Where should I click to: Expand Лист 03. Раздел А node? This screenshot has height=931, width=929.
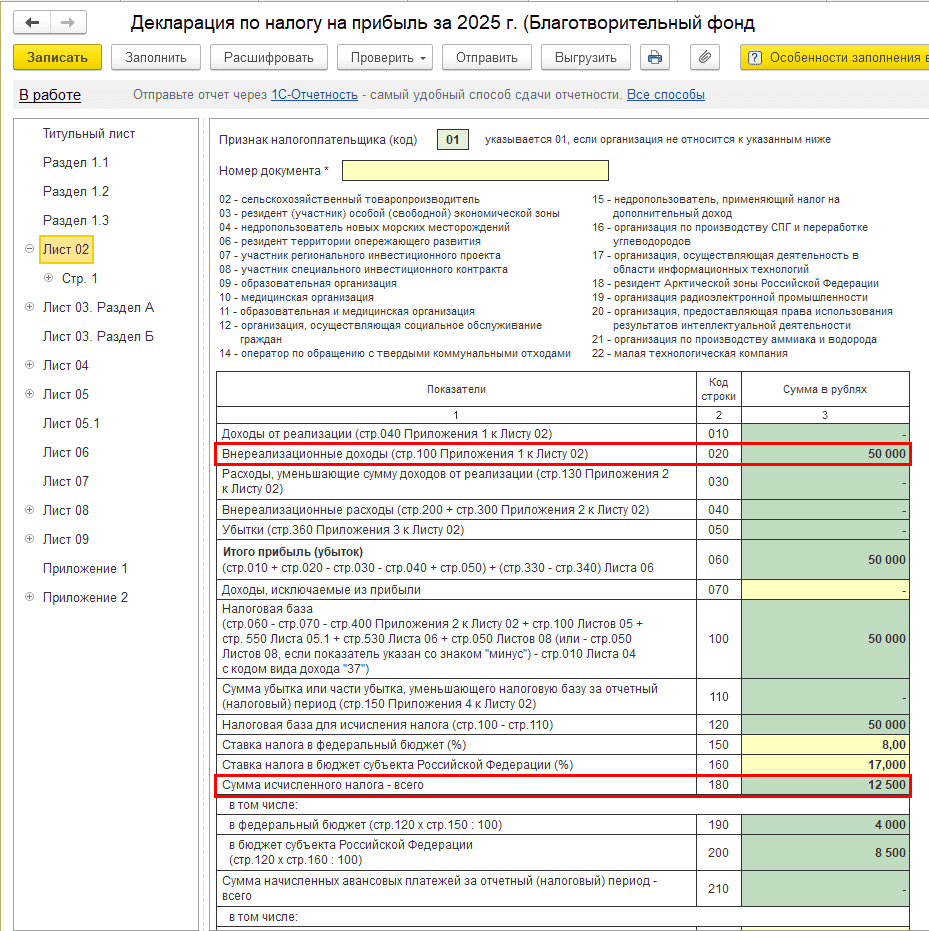tap(29, 307)
